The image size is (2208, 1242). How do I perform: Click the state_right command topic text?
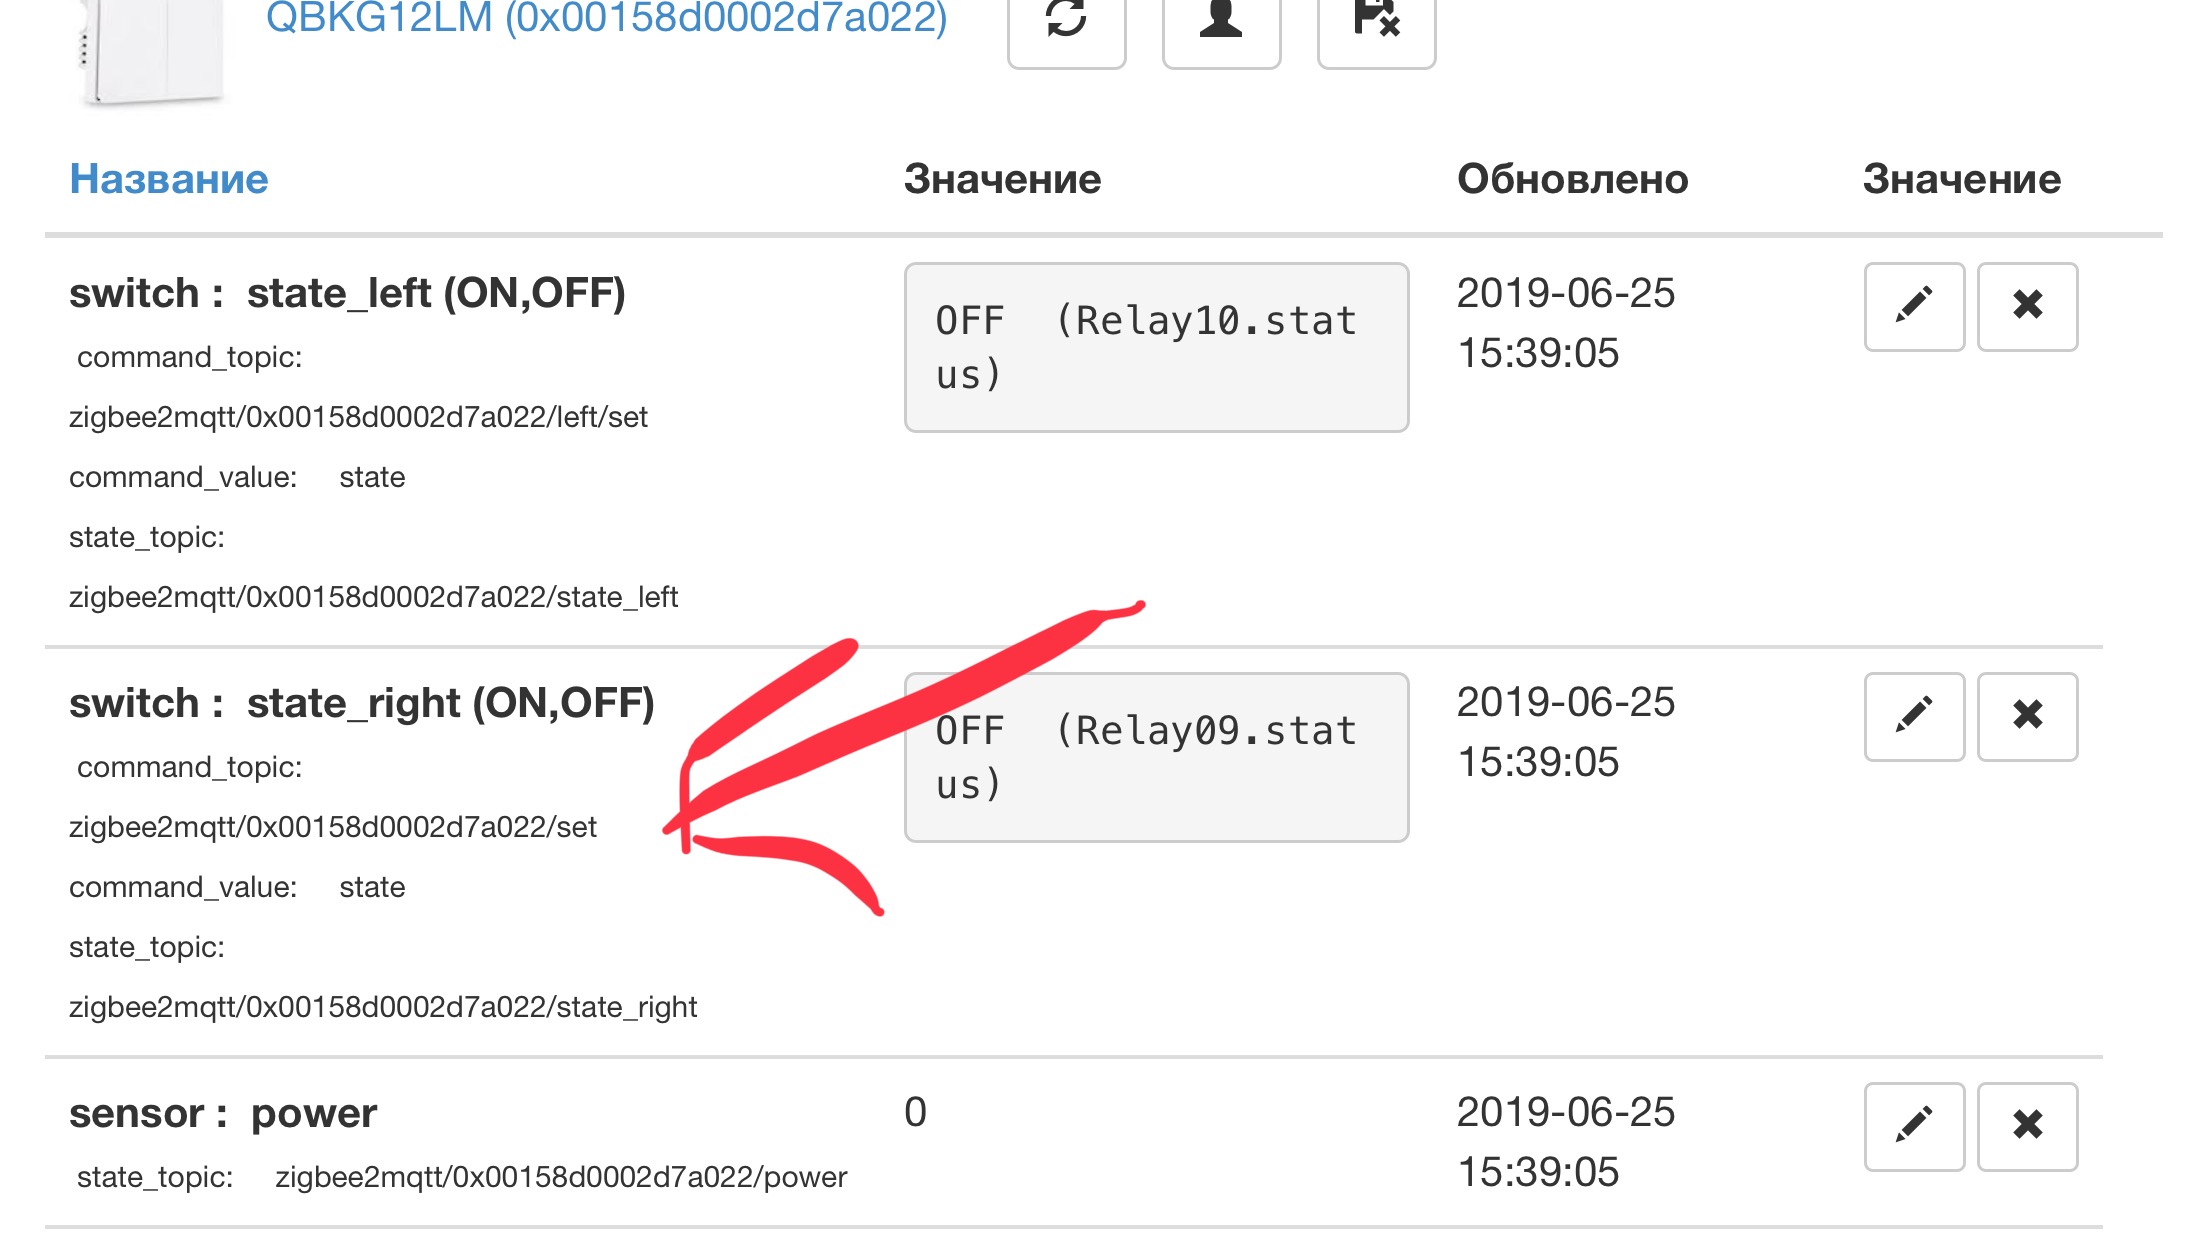pos(332,827)
